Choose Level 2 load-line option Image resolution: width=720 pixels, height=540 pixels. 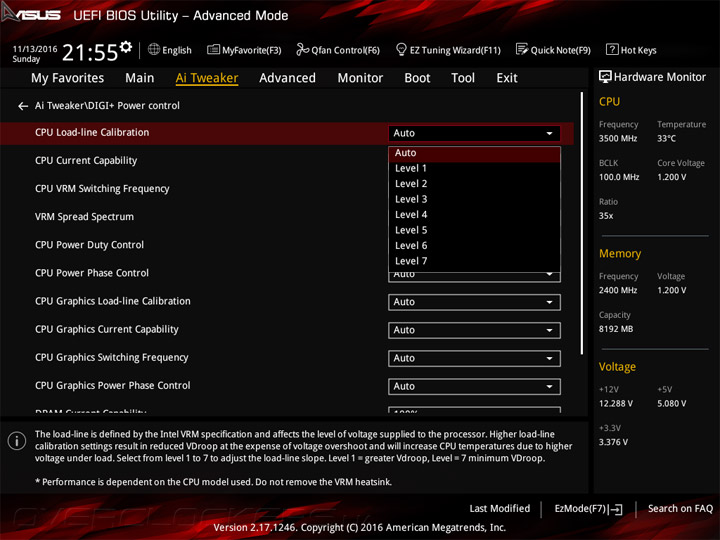point(474,184)
